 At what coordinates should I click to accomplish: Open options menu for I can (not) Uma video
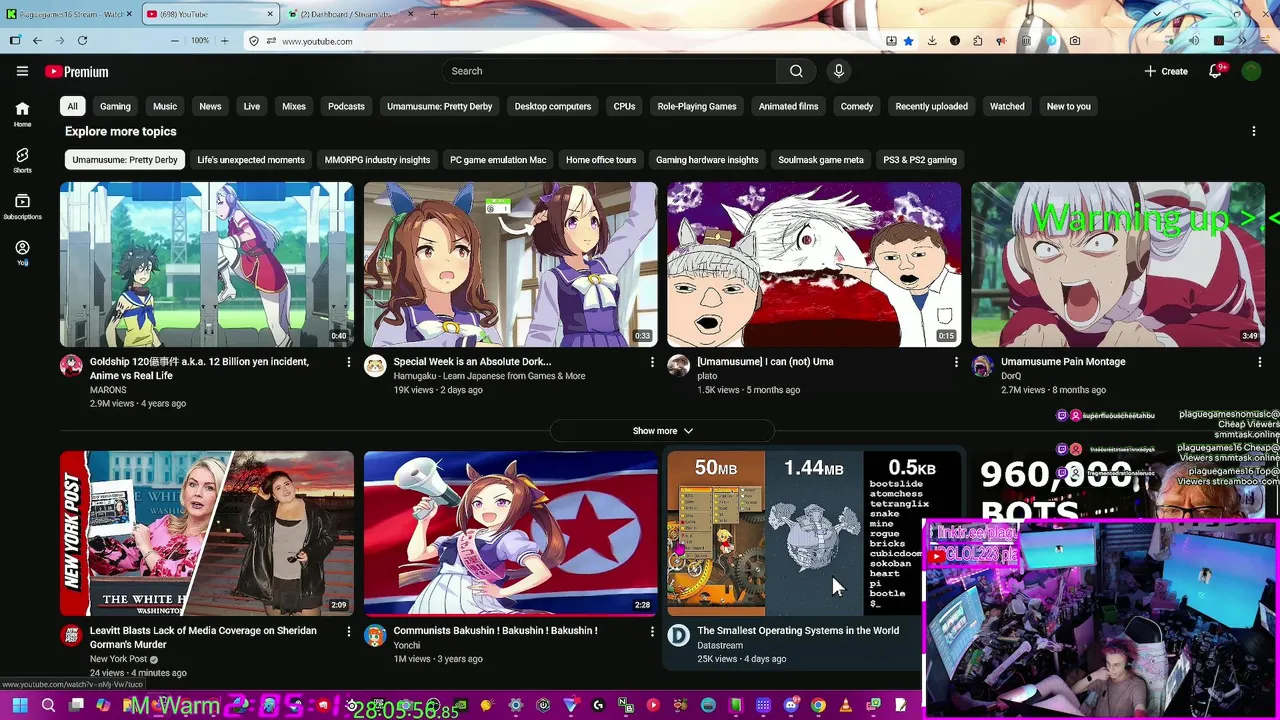tap(955, 362)
